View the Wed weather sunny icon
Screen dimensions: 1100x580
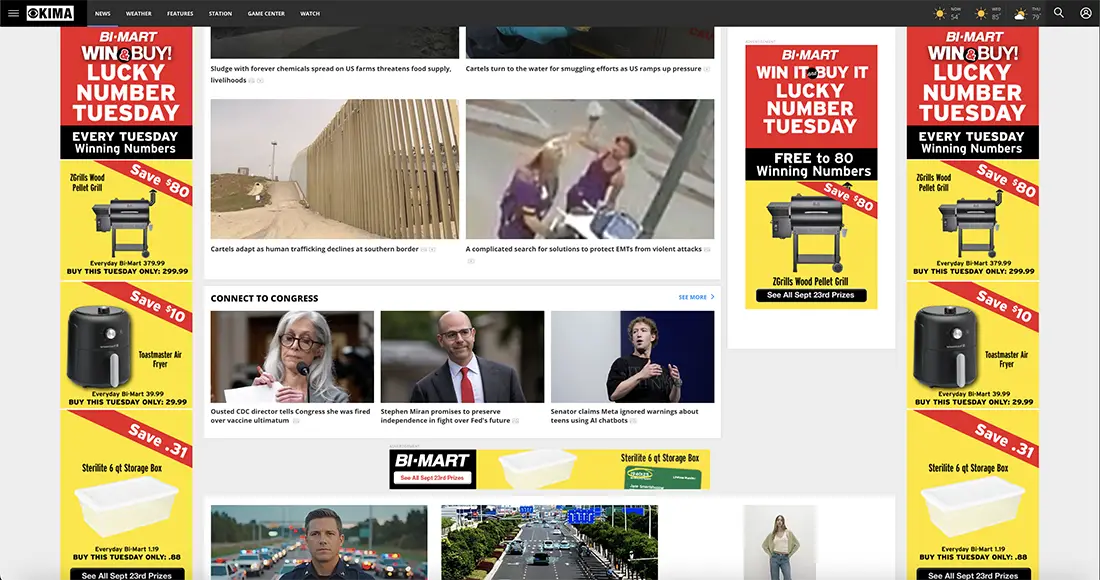[x=981, y=13]
